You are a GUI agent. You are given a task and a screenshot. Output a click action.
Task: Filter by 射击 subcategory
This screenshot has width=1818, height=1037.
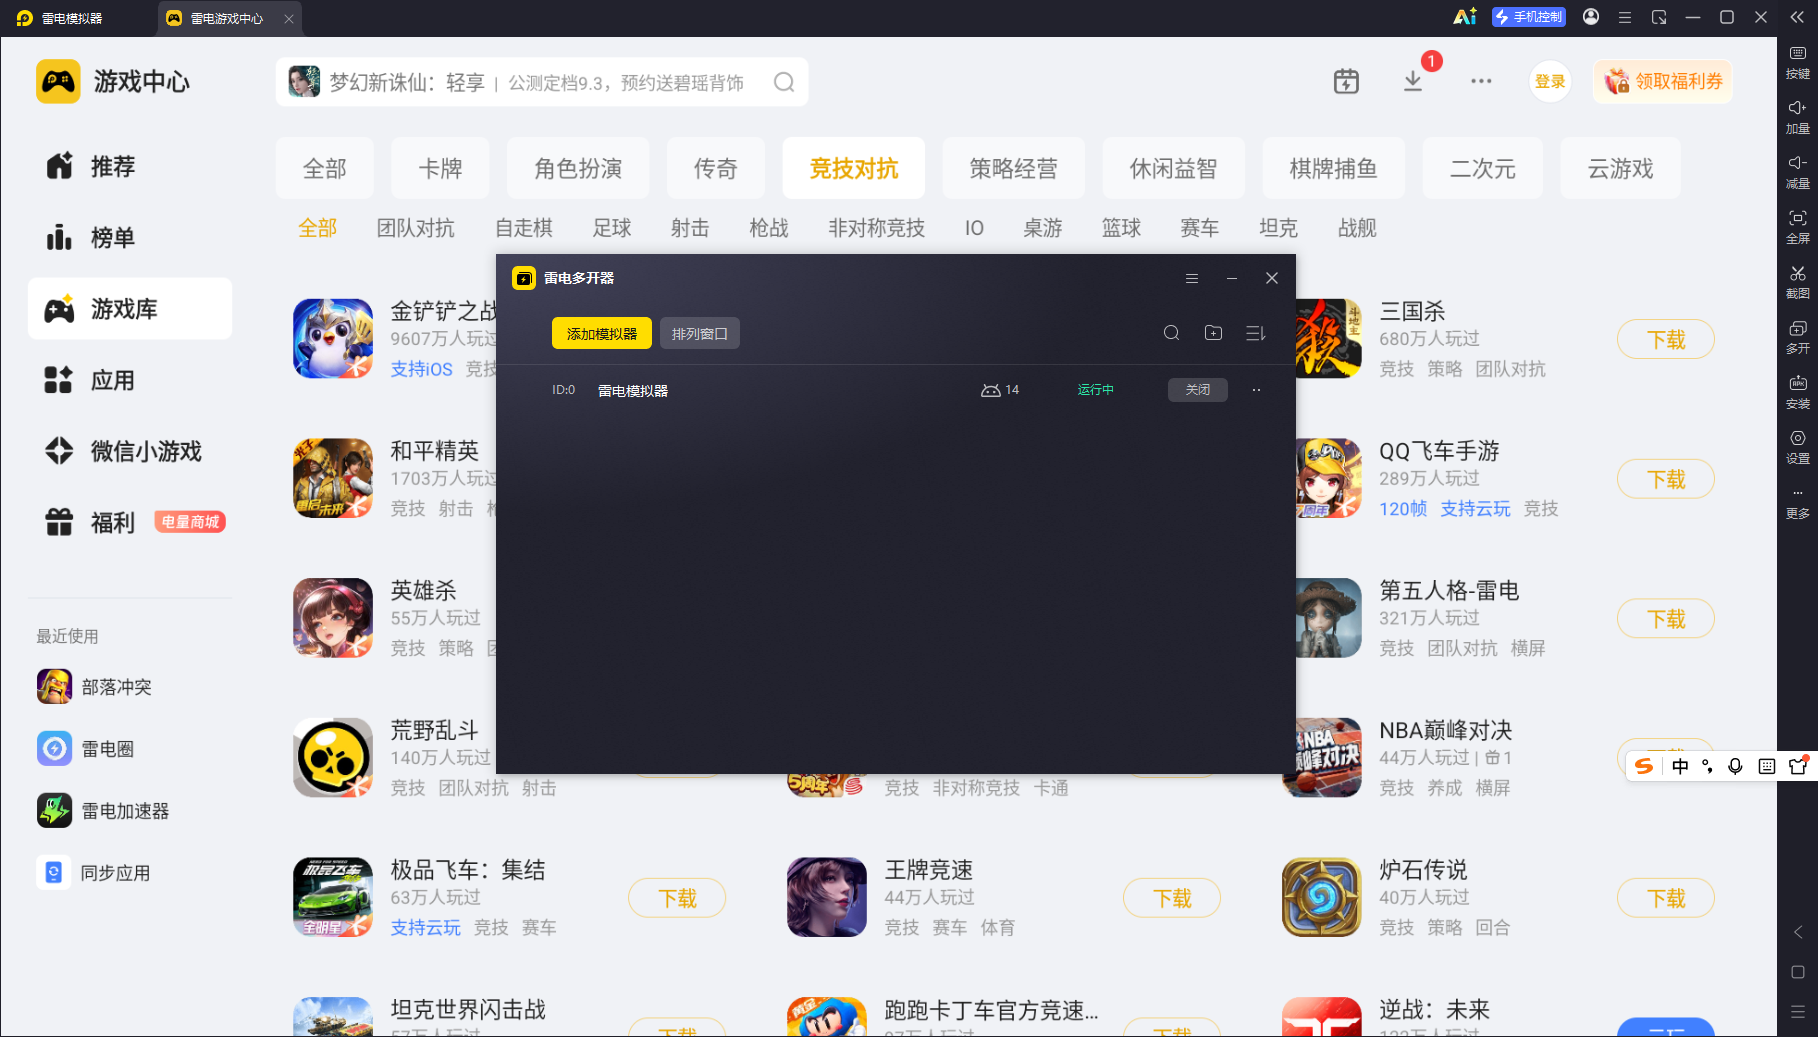pos(690,228)
